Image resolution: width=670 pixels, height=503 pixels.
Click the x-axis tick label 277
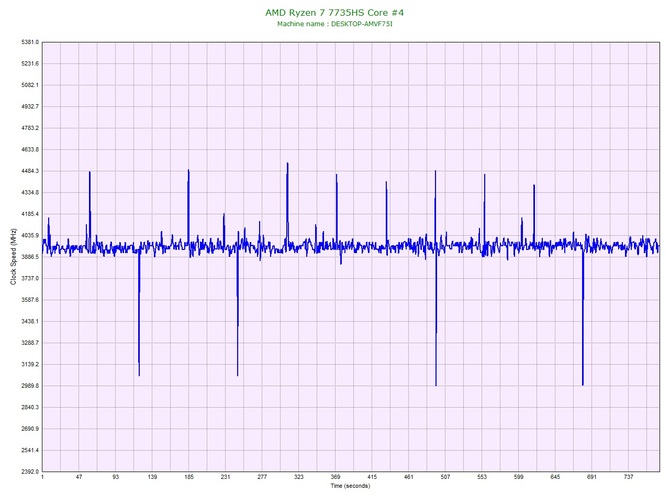(x=262, y=477)
